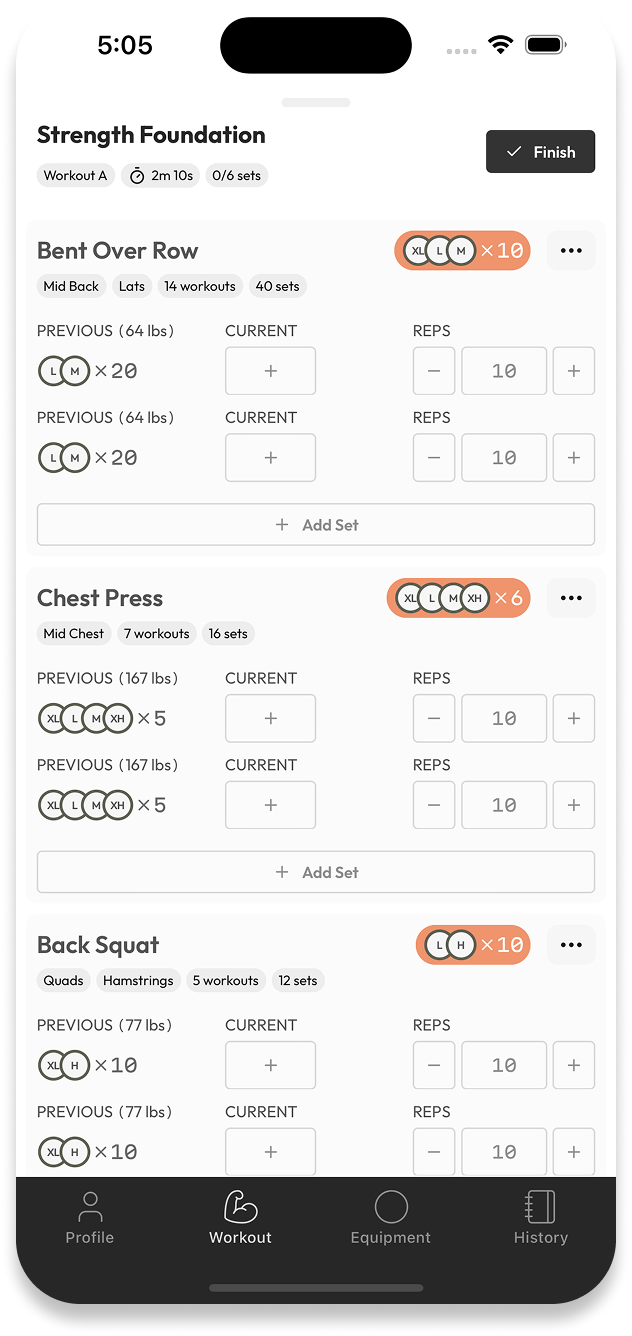
Task: Open Chest Press more options menu
Action: click(571, 598)
